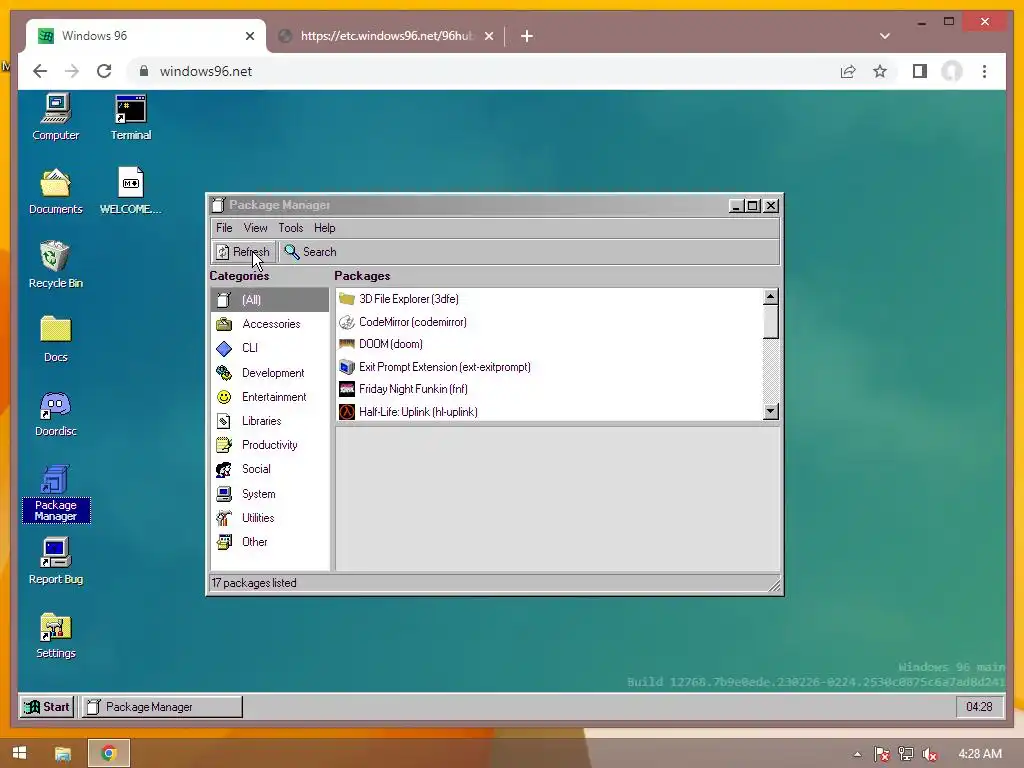Click the packages list scrollbar thumb
This screenshot has height=768, width=1024.
771,322
